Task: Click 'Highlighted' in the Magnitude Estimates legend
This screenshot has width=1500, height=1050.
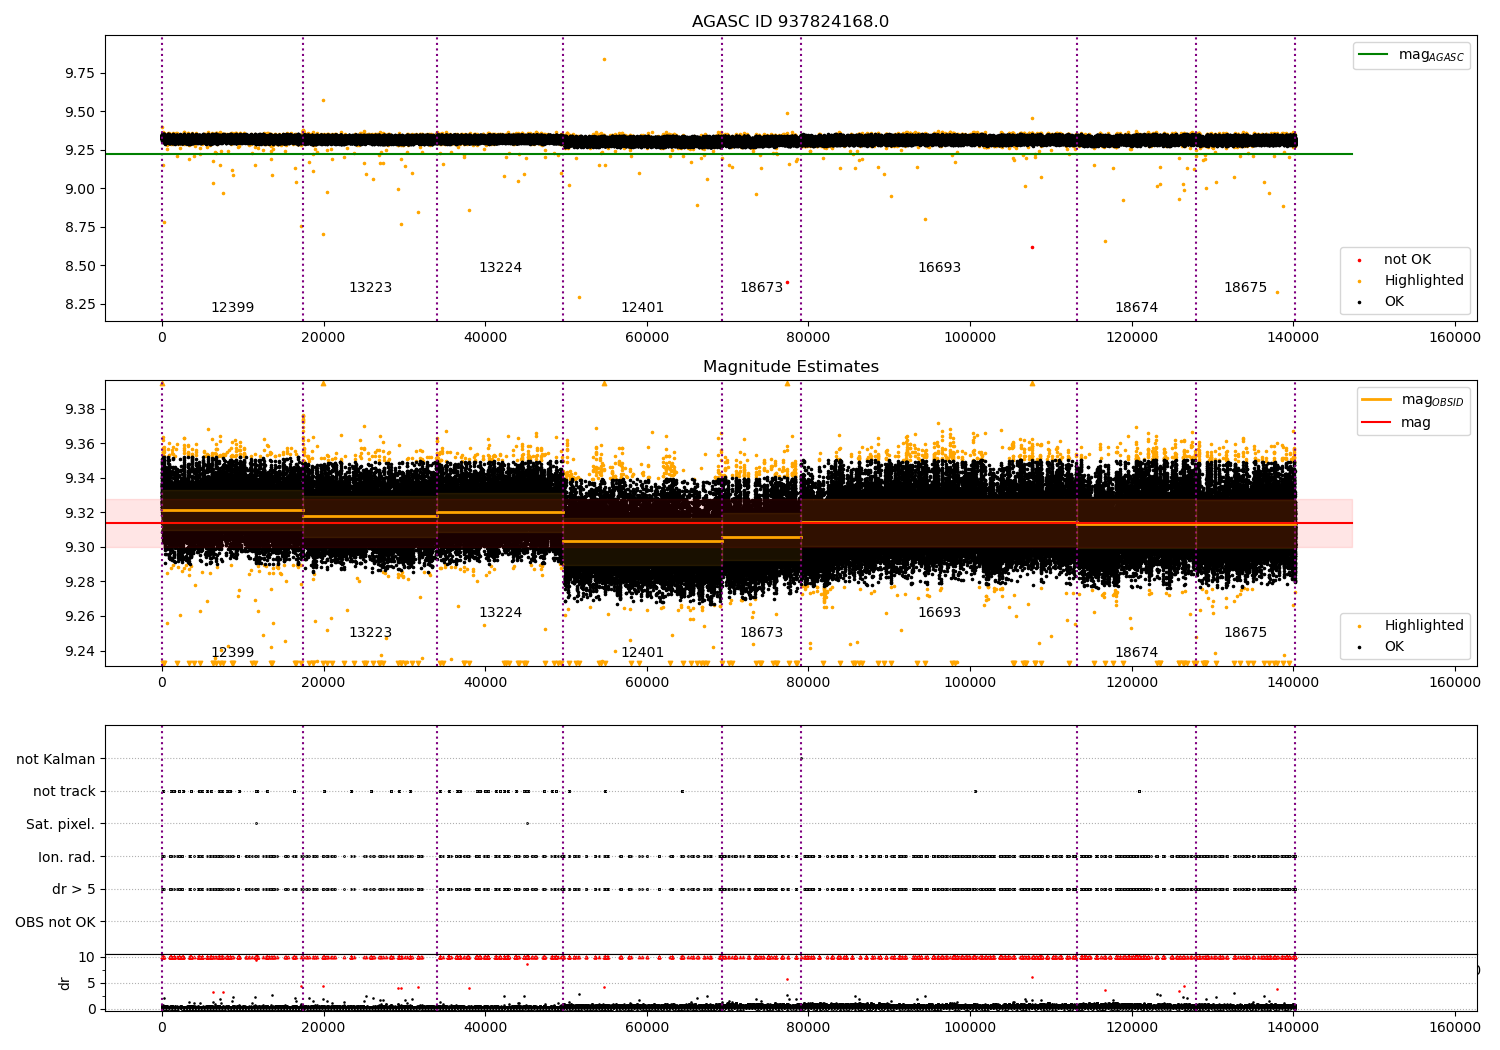Action: (x=1423, y=626)
